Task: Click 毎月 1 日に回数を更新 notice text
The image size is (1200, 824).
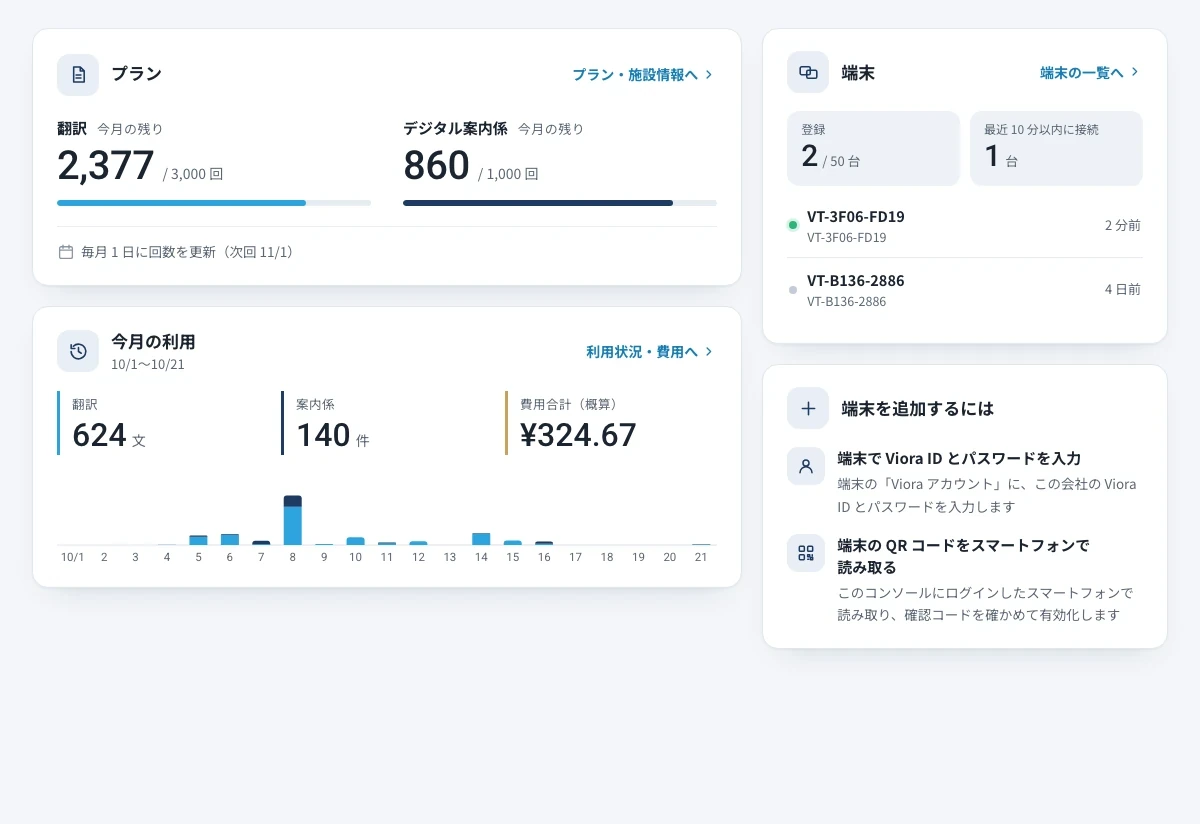Action: [187, 252]
